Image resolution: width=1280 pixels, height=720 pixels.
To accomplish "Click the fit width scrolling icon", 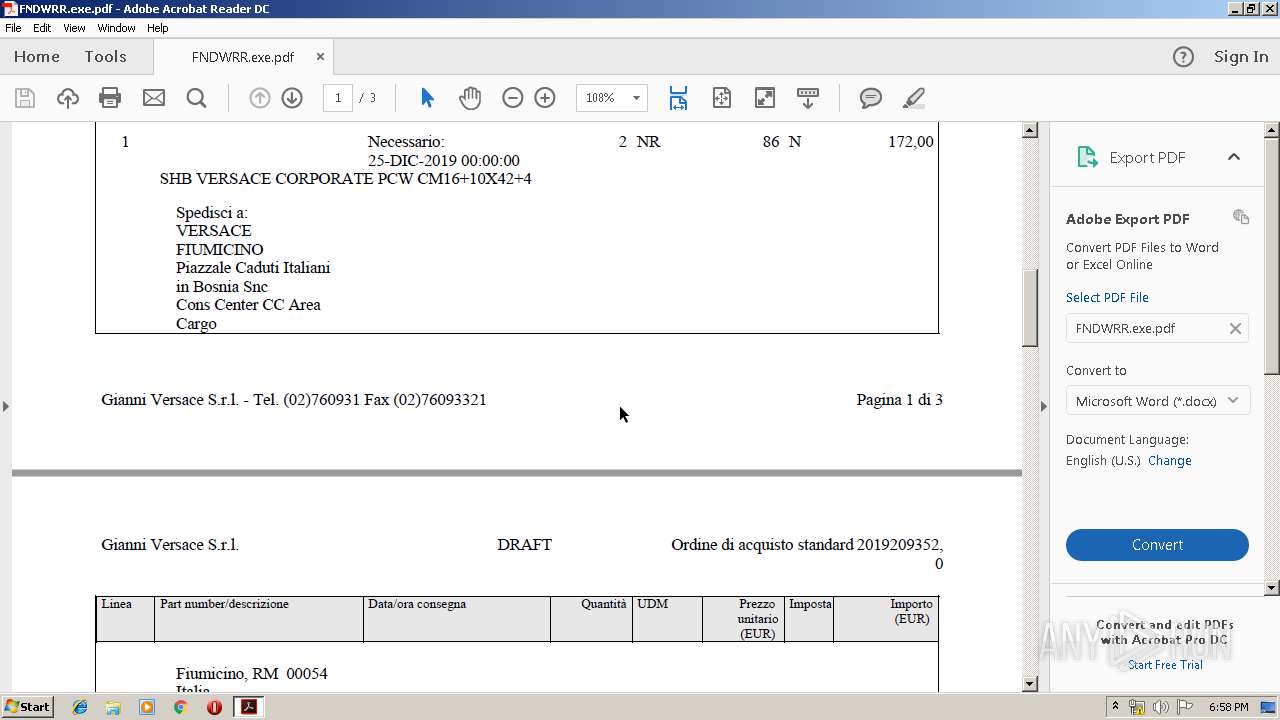I will point(678,98).
